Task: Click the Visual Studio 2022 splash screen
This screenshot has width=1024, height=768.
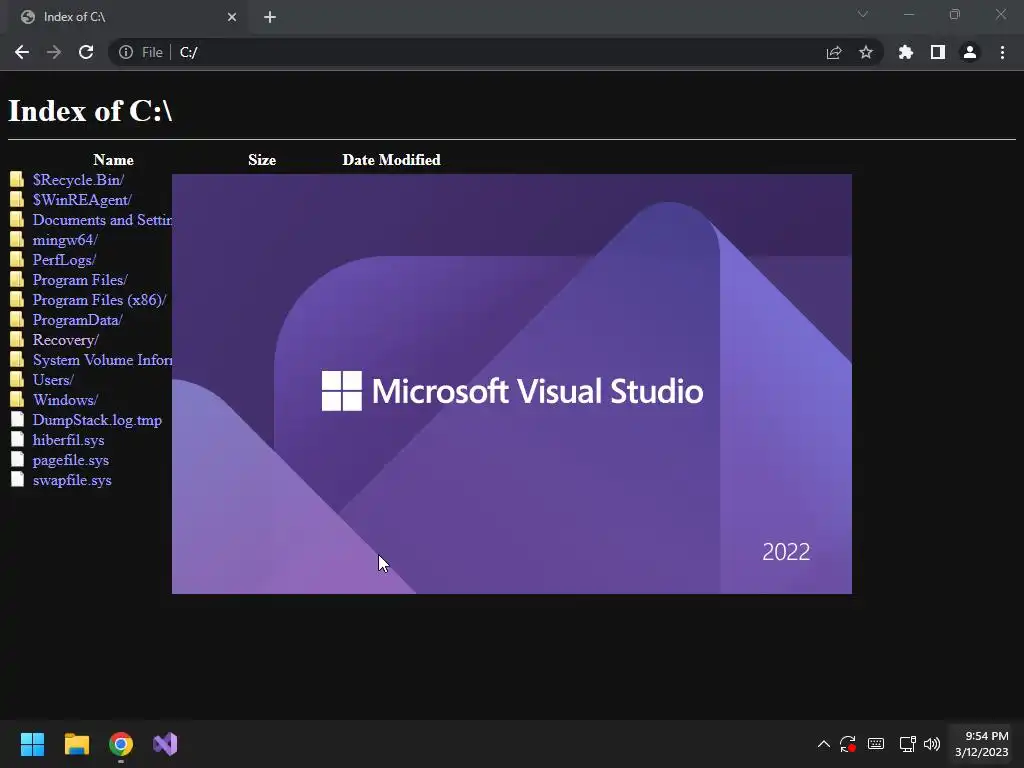Action: tap(511, 384)
